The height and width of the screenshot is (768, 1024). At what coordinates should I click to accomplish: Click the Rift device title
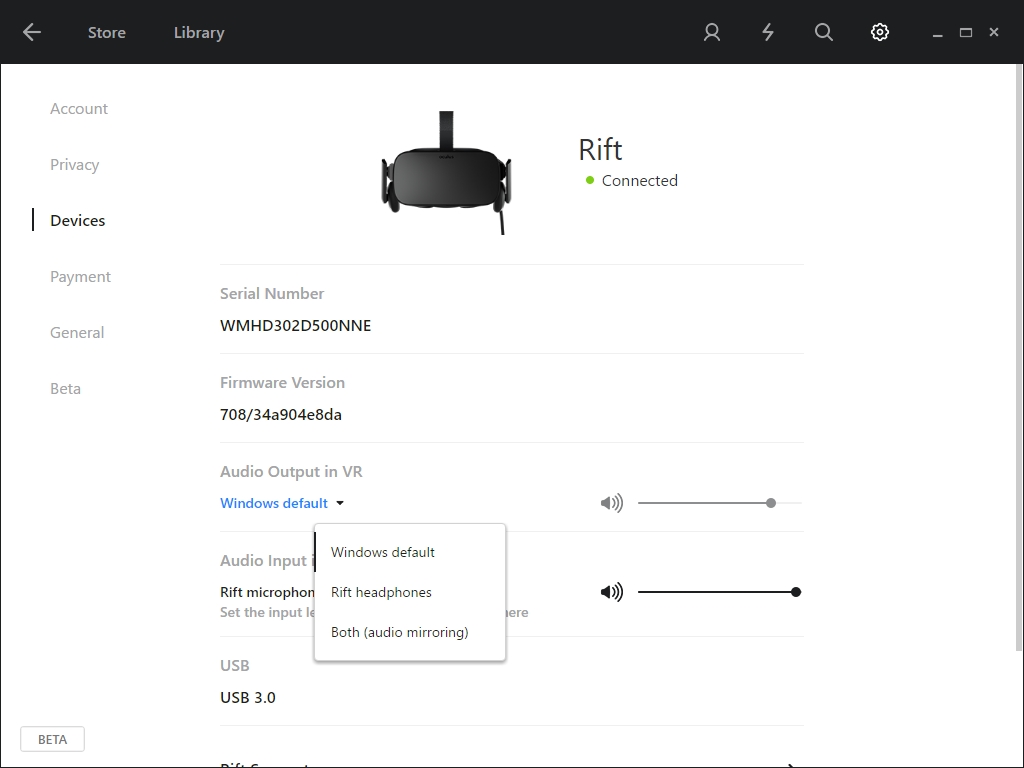(x=600, y=150)
